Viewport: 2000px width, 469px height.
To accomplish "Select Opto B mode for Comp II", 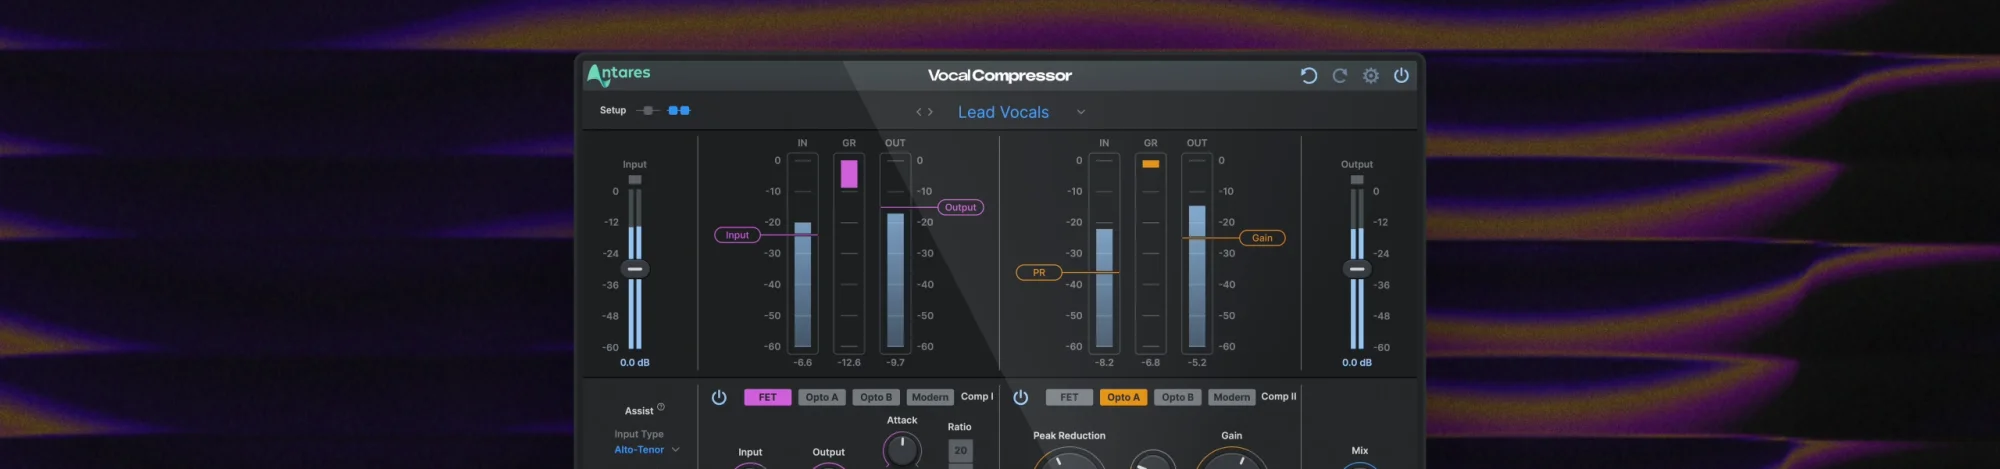I will [x=1177, y=397].
